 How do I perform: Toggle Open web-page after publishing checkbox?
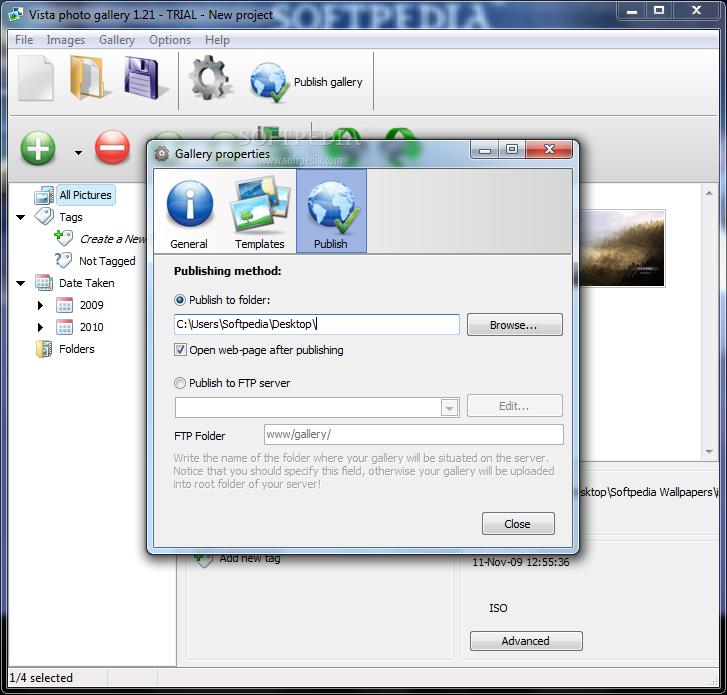[180, 350]
